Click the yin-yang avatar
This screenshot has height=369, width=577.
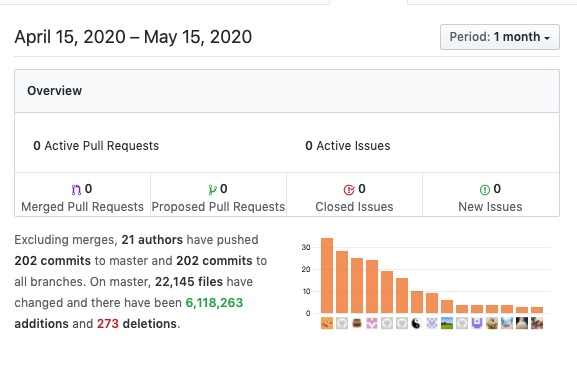[417, 323]
